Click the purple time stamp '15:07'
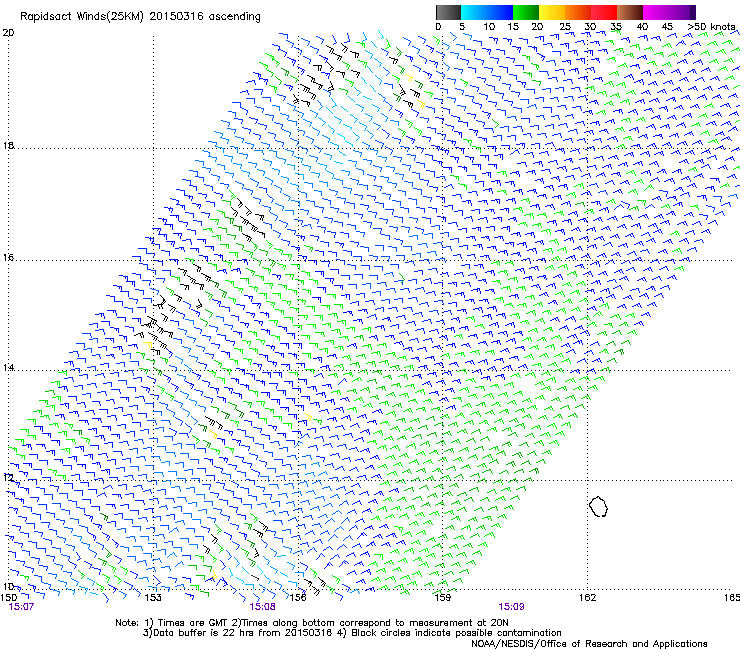 point(21,607)
